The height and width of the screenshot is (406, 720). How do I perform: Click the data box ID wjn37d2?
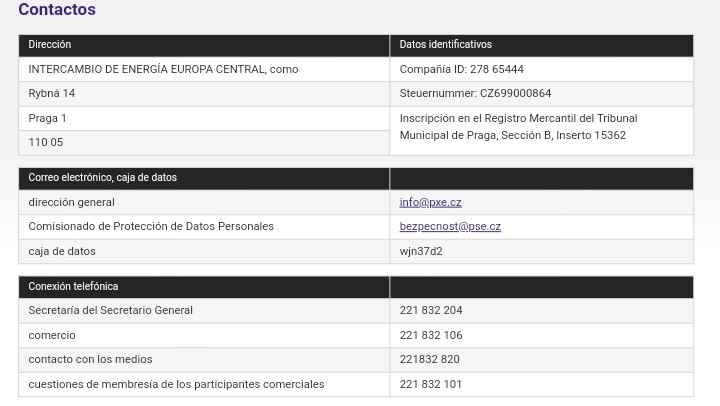(421, 251)
